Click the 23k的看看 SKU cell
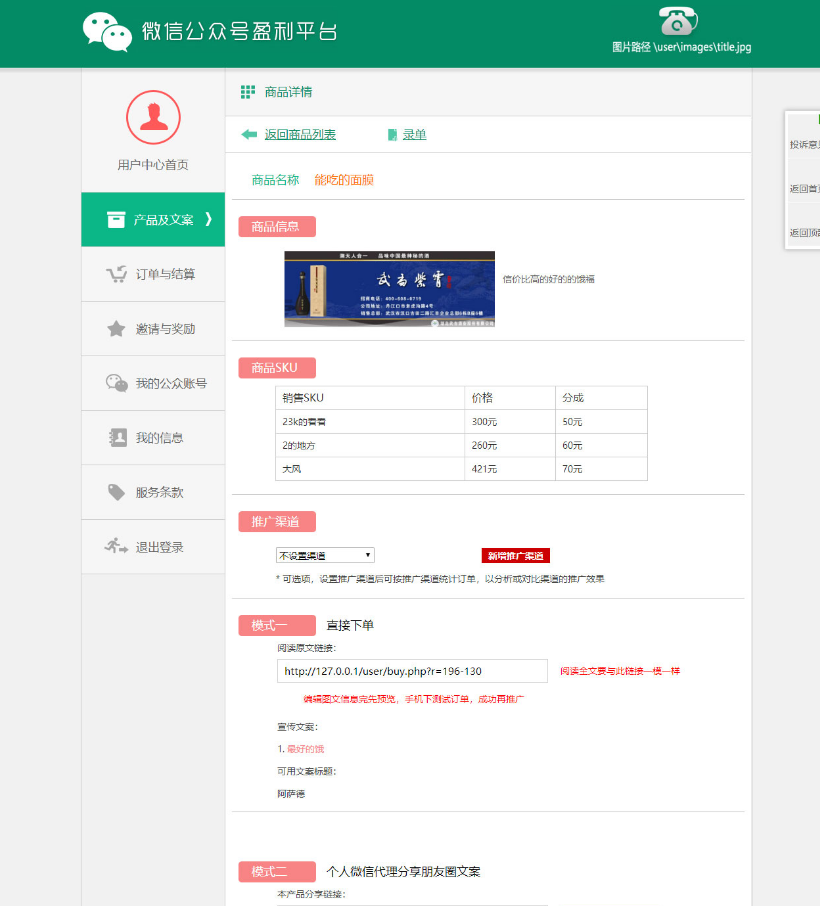Viewport: 820px width, 906px height. point(370,422)
